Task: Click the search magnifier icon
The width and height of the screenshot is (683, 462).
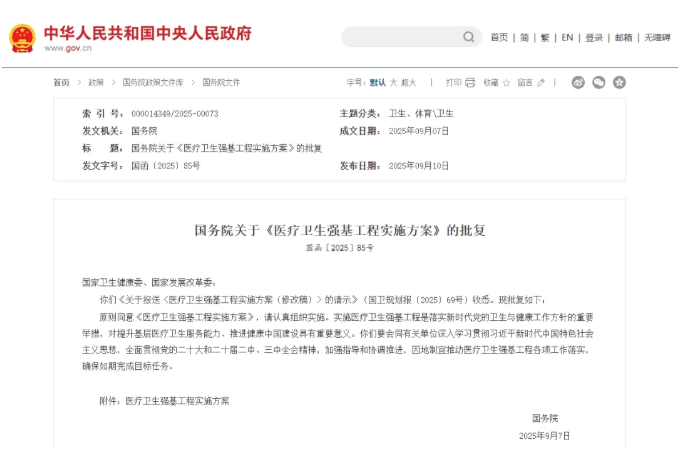Action: 470,37
